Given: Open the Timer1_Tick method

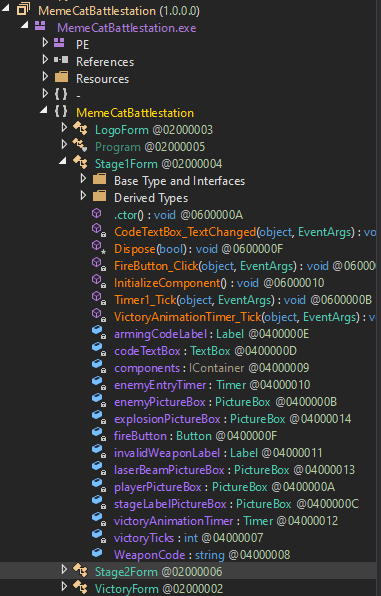Looking at the screenshot, I should [243, 300].
